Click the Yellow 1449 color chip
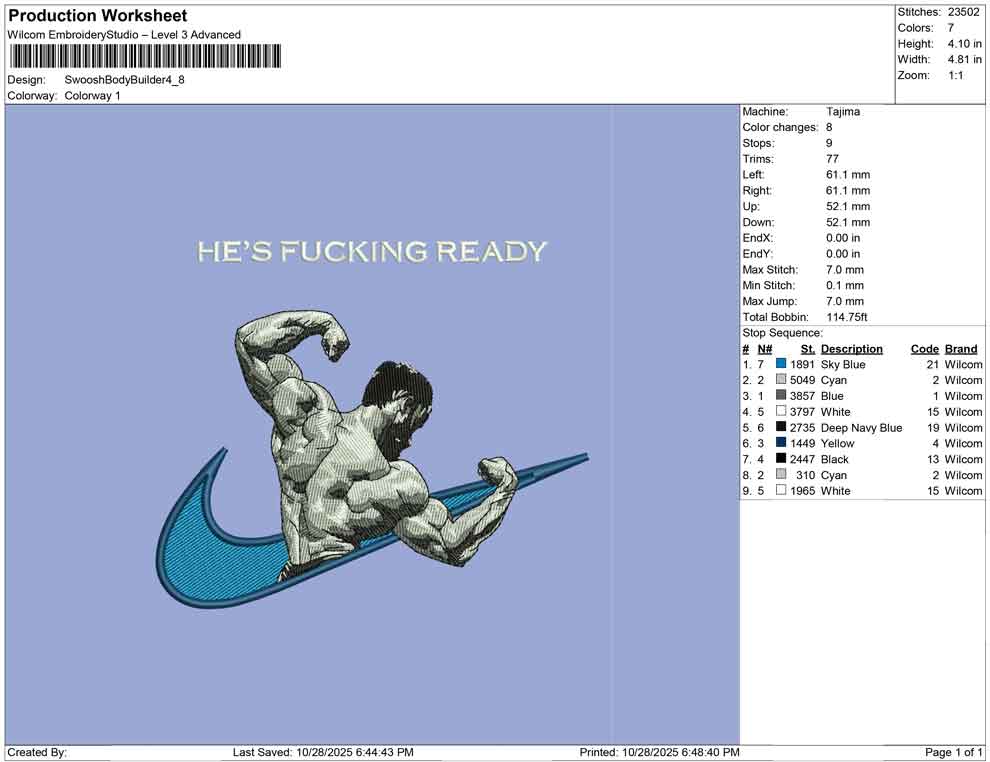990x762 pixels. (x=780, y=443)
